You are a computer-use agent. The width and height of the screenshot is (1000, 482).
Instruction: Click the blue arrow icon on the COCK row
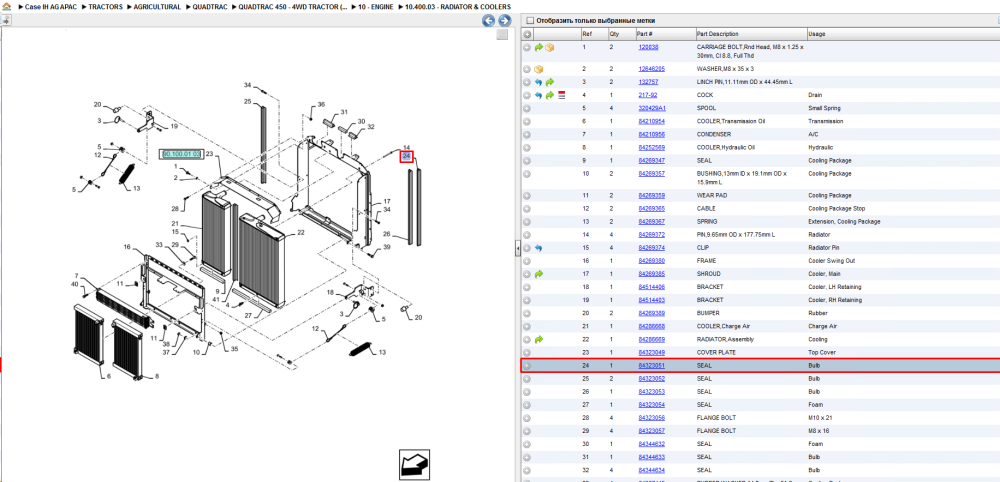click(x=539, y=95)
